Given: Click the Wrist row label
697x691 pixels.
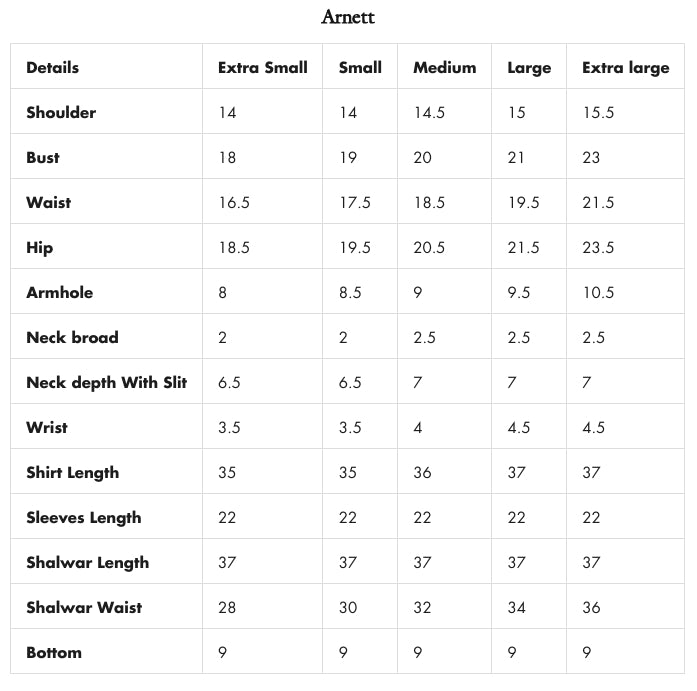Looking at the screenshot, I should pyautogui.click(x=47, y=428).
